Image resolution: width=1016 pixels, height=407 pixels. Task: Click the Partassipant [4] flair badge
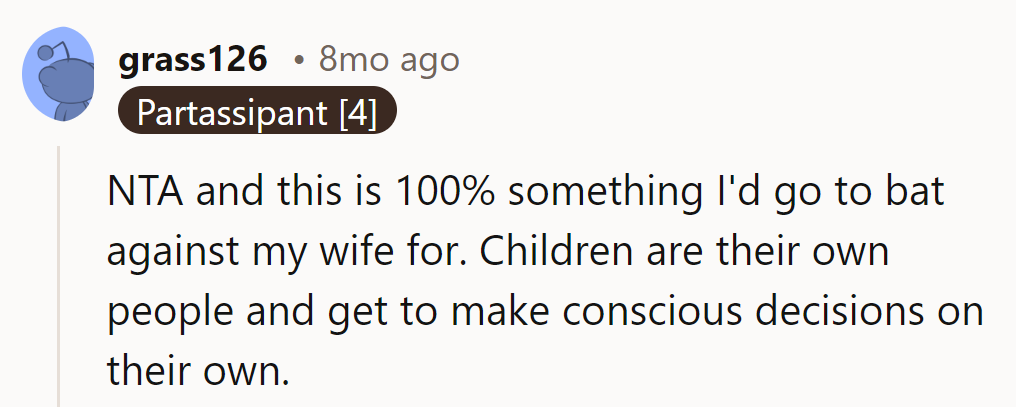pos(257,113)
